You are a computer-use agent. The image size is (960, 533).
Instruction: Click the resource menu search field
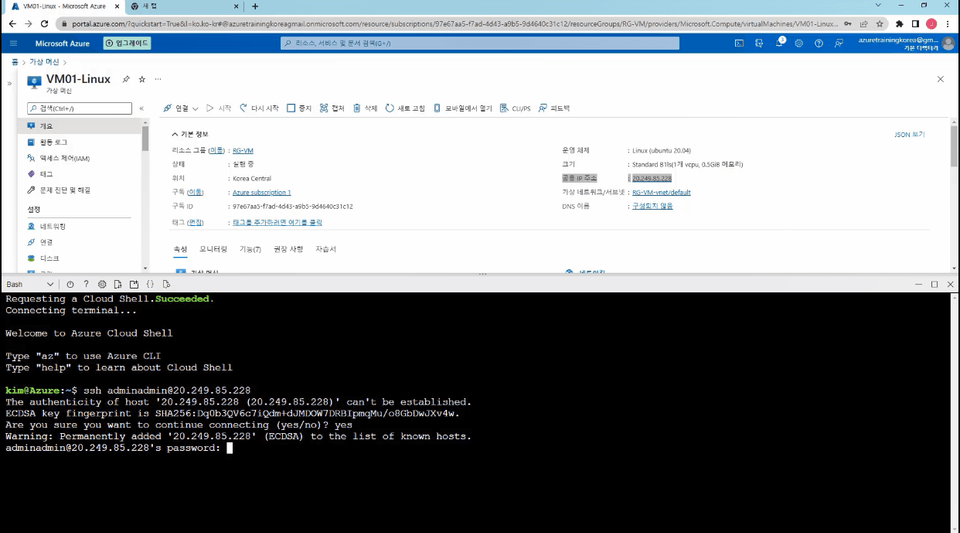(80, 108)
